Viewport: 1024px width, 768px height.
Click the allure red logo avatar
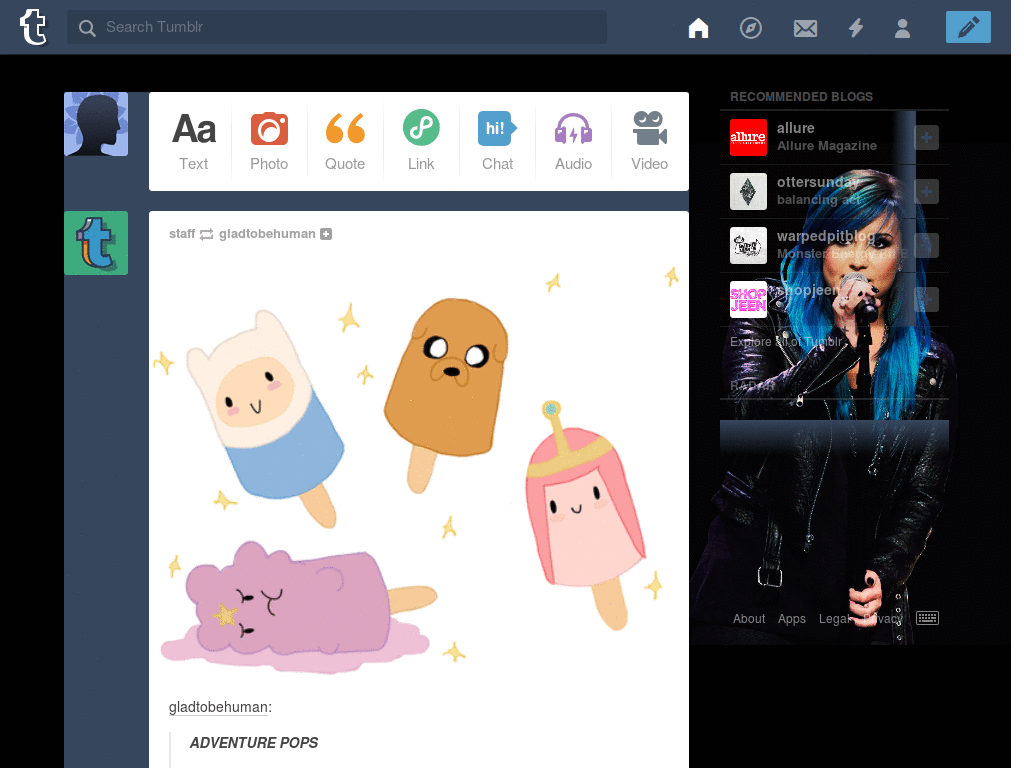click(748, 138)
